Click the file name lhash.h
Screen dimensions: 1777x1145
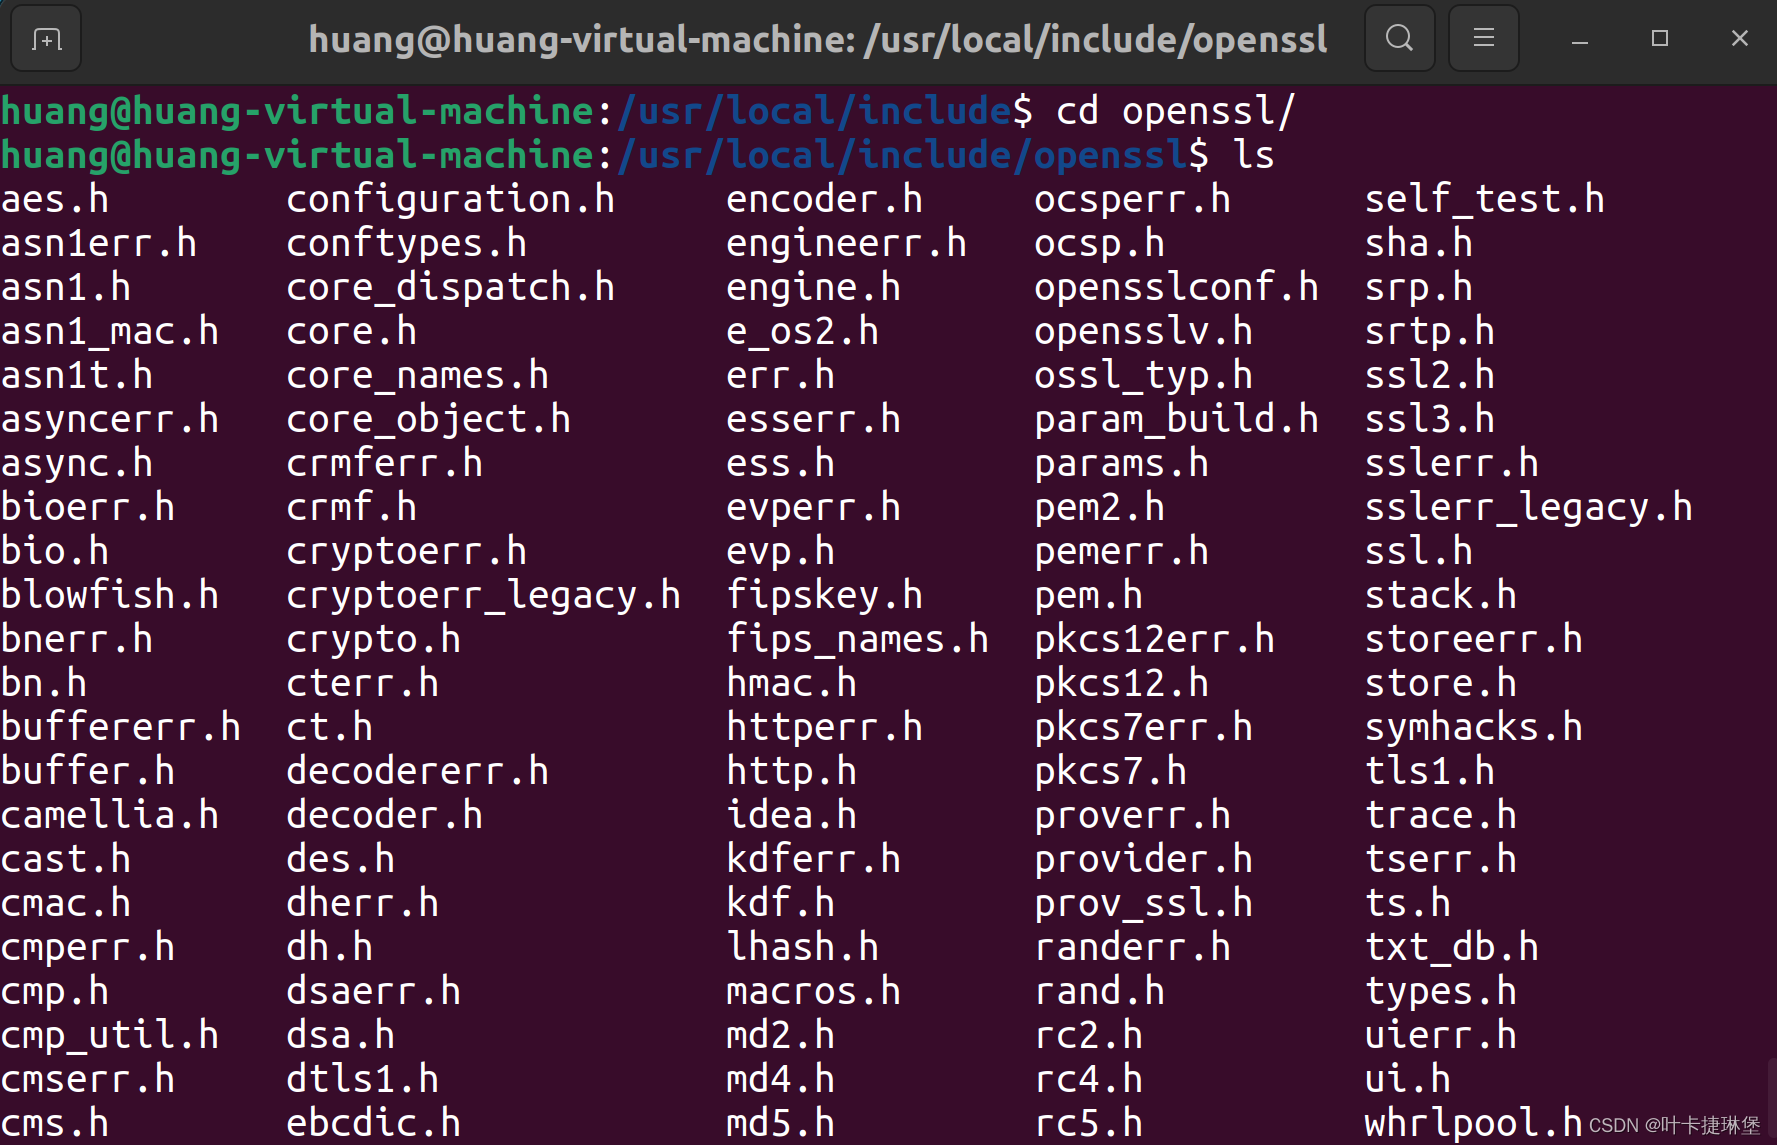tap(803, 947)
